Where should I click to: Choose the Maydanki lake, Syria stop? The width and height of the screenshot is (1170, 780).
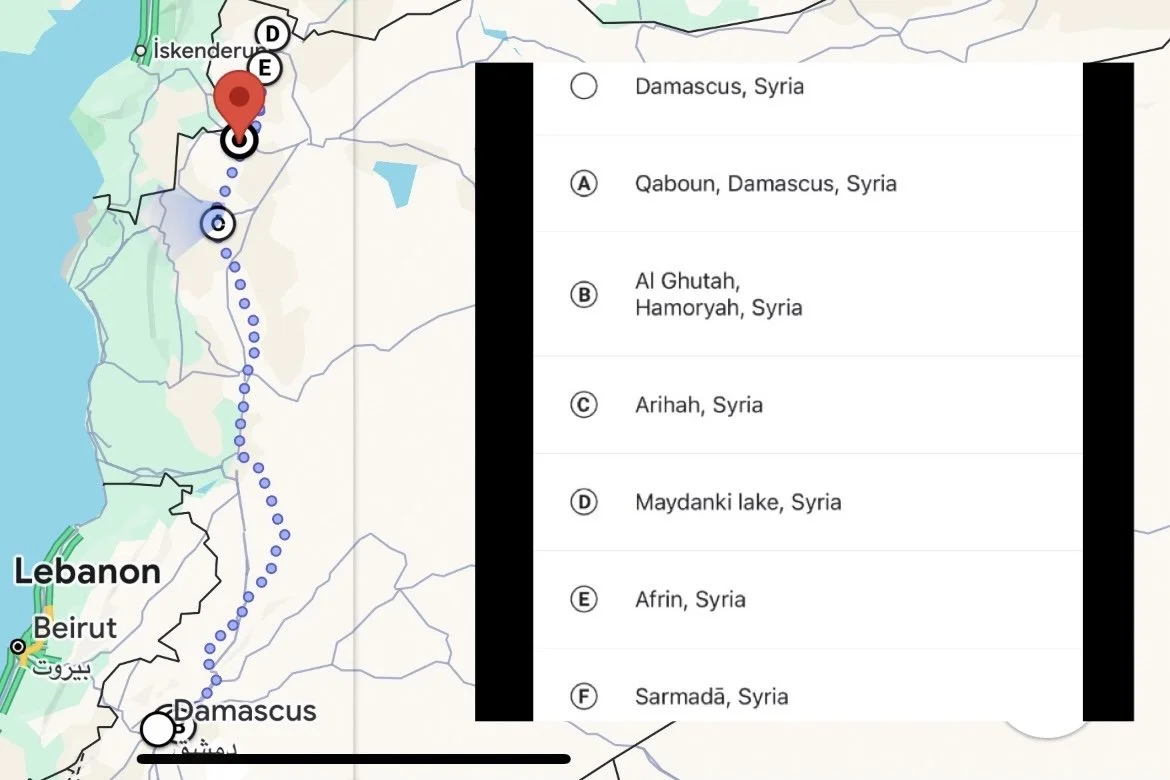pyautogui.click(x=808, y=502)
